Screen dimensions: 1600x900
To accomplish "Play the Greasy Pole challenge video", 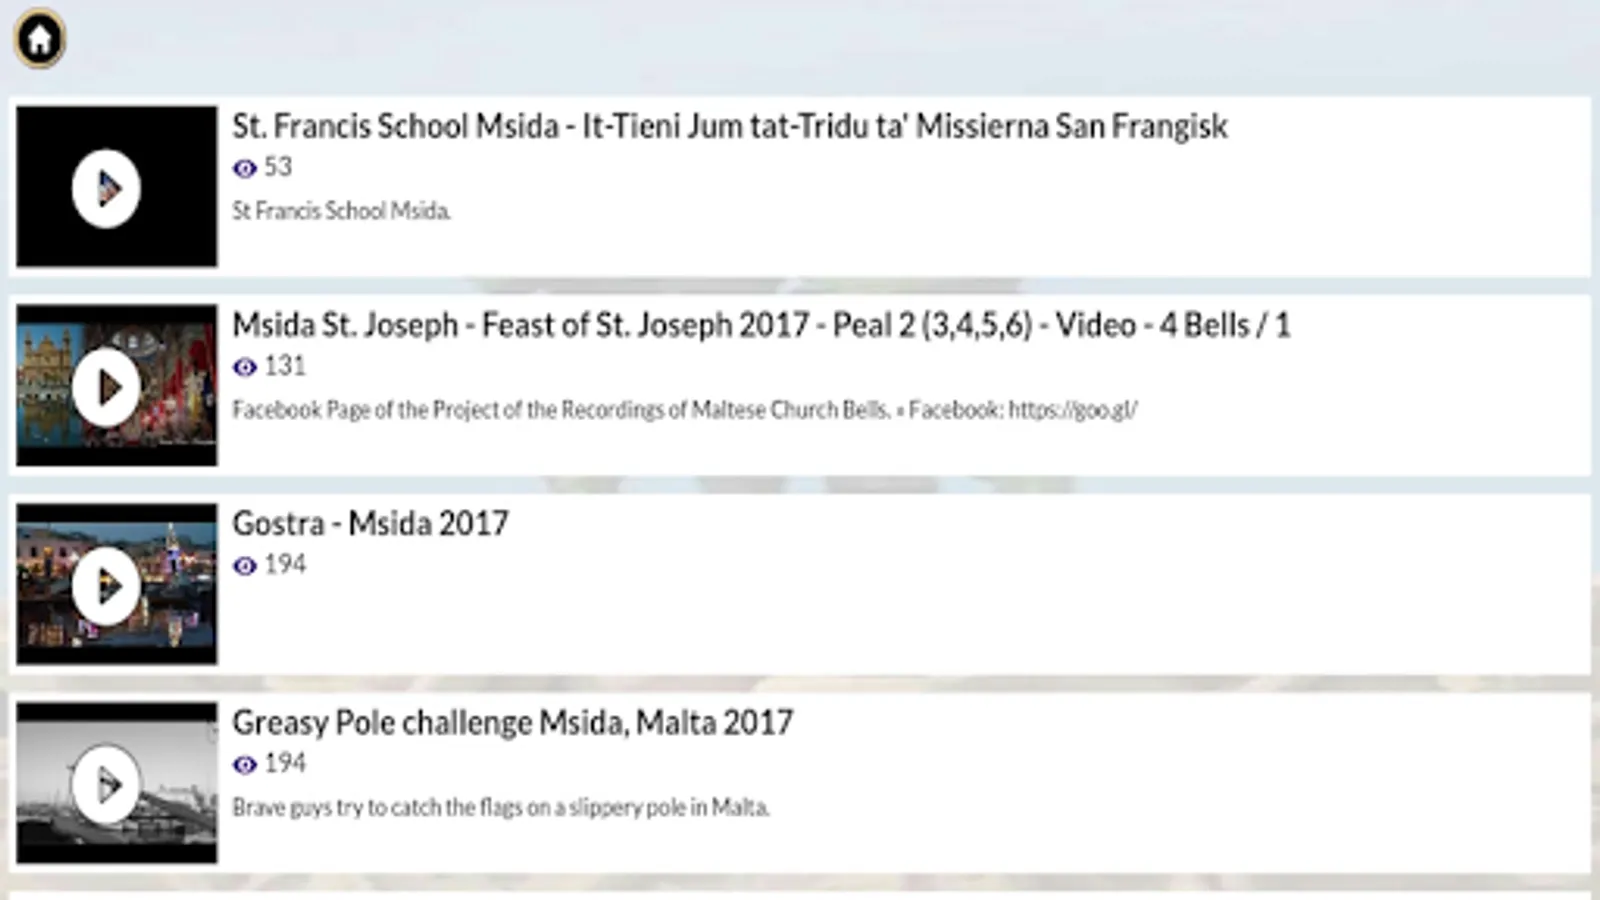I will (106, 784).
